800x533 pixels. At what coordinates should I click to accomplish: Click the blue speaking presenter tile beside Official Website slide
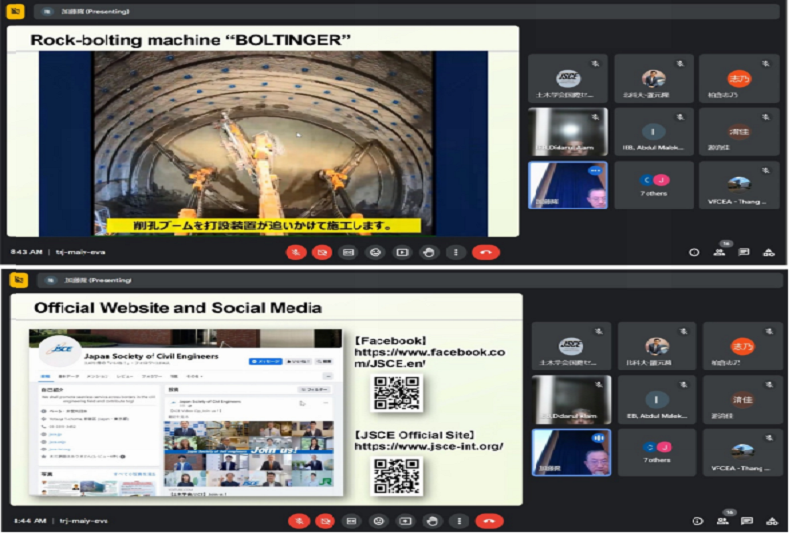coord(571,452)
